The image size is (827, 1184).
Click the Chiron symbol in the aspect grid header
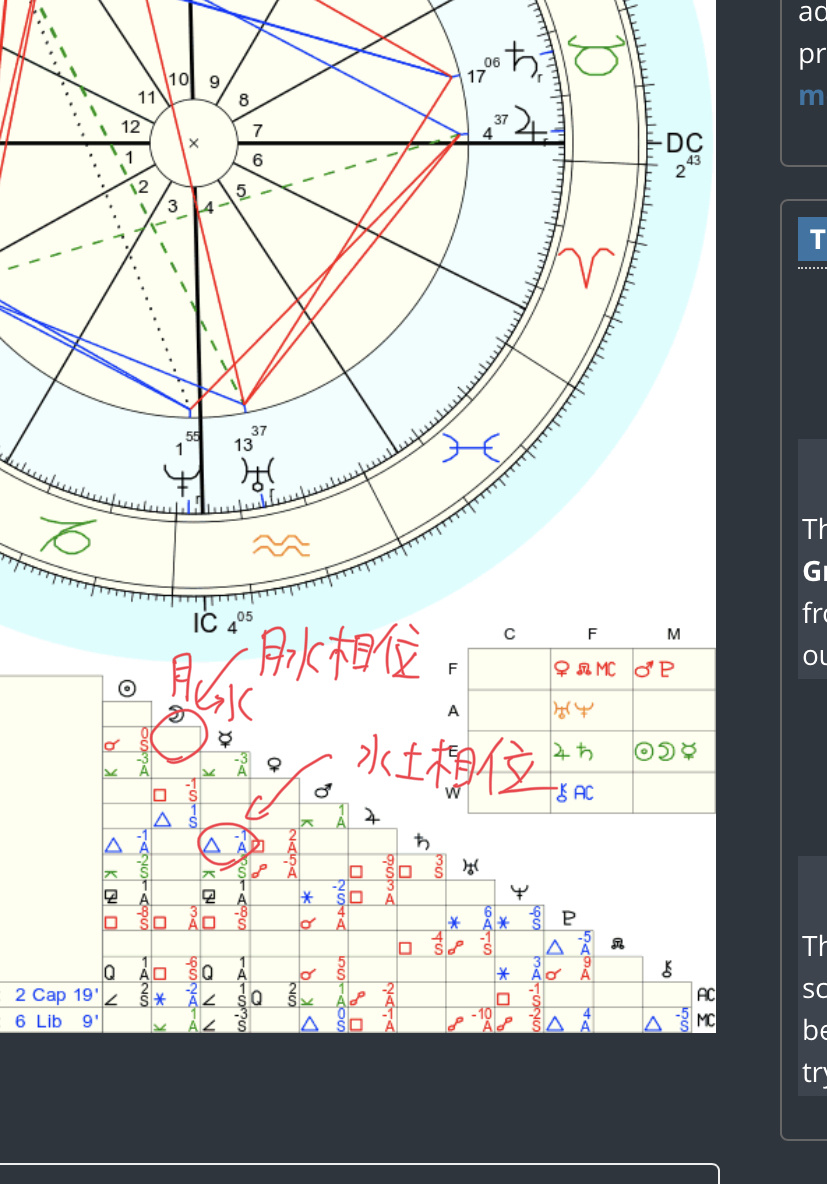667,969
